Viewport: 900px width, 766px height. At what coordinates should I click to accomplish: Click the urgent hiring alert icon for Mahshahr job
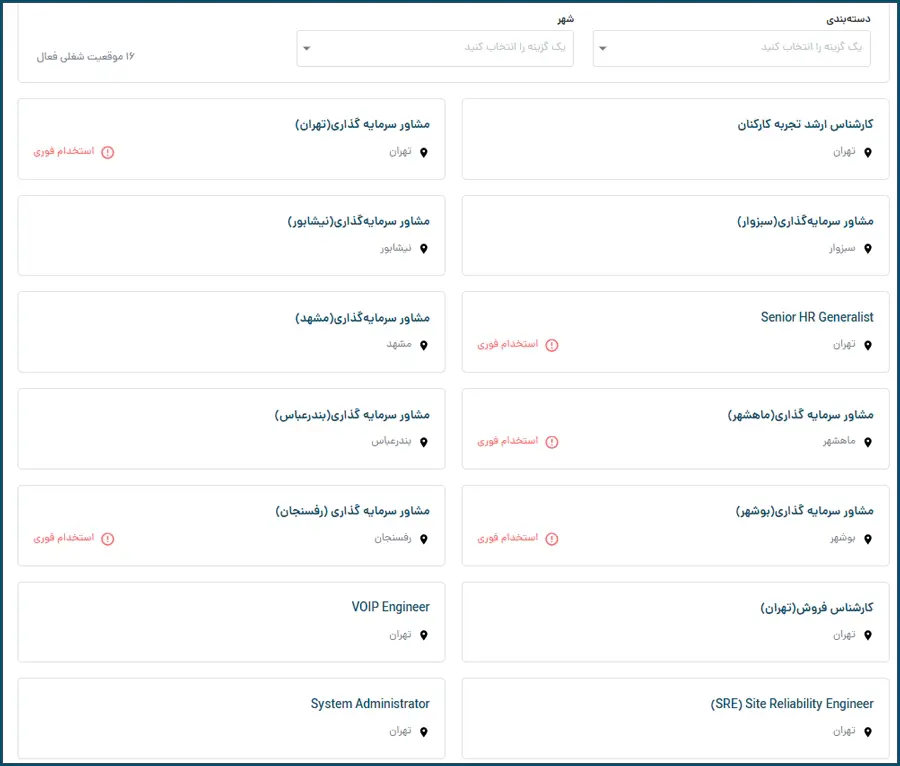click(x=552, y=442)
